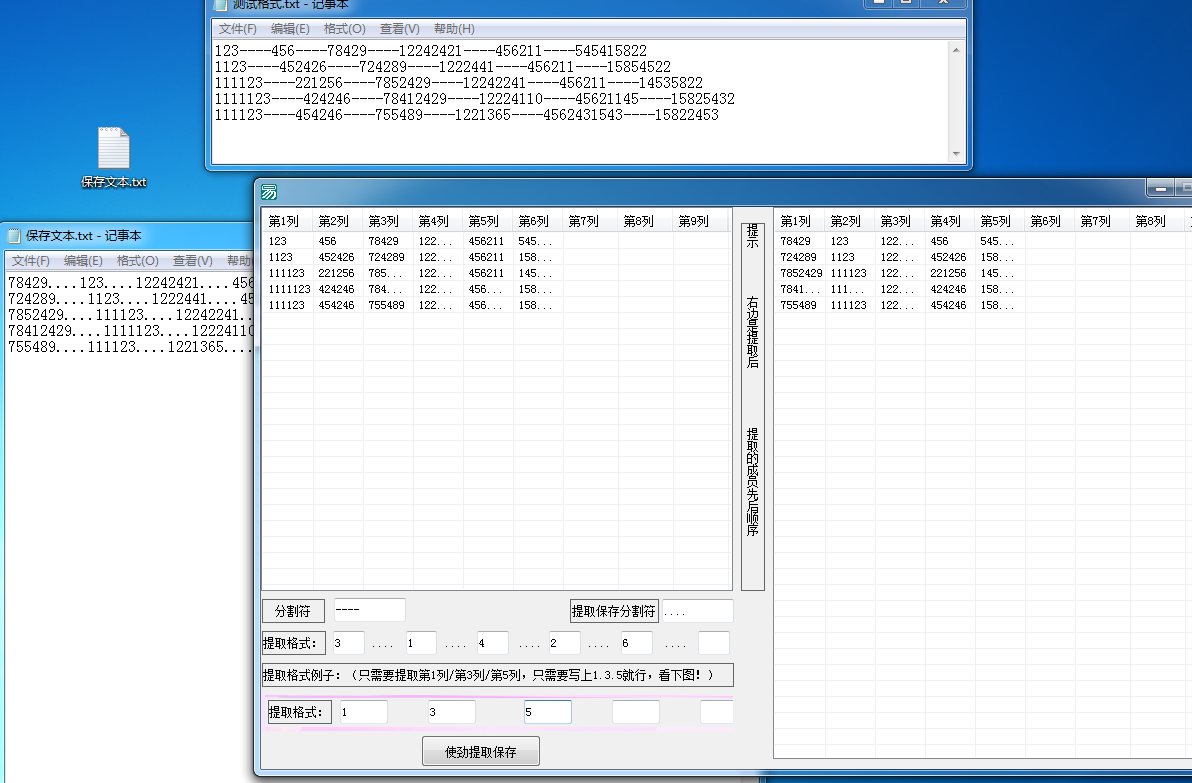Image resolution: width=1192 pixels, height=783 pixels.
Task: Click 第7列 header in the left list
Action: pos(591,221)
